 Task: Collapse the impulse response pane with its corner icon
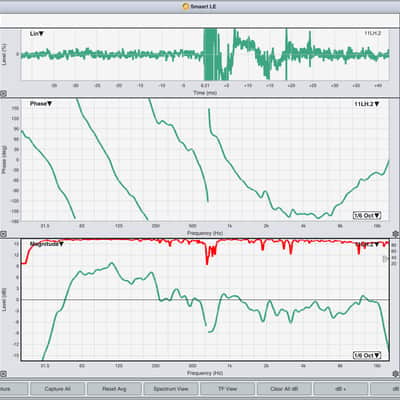[x=3, y=94]
